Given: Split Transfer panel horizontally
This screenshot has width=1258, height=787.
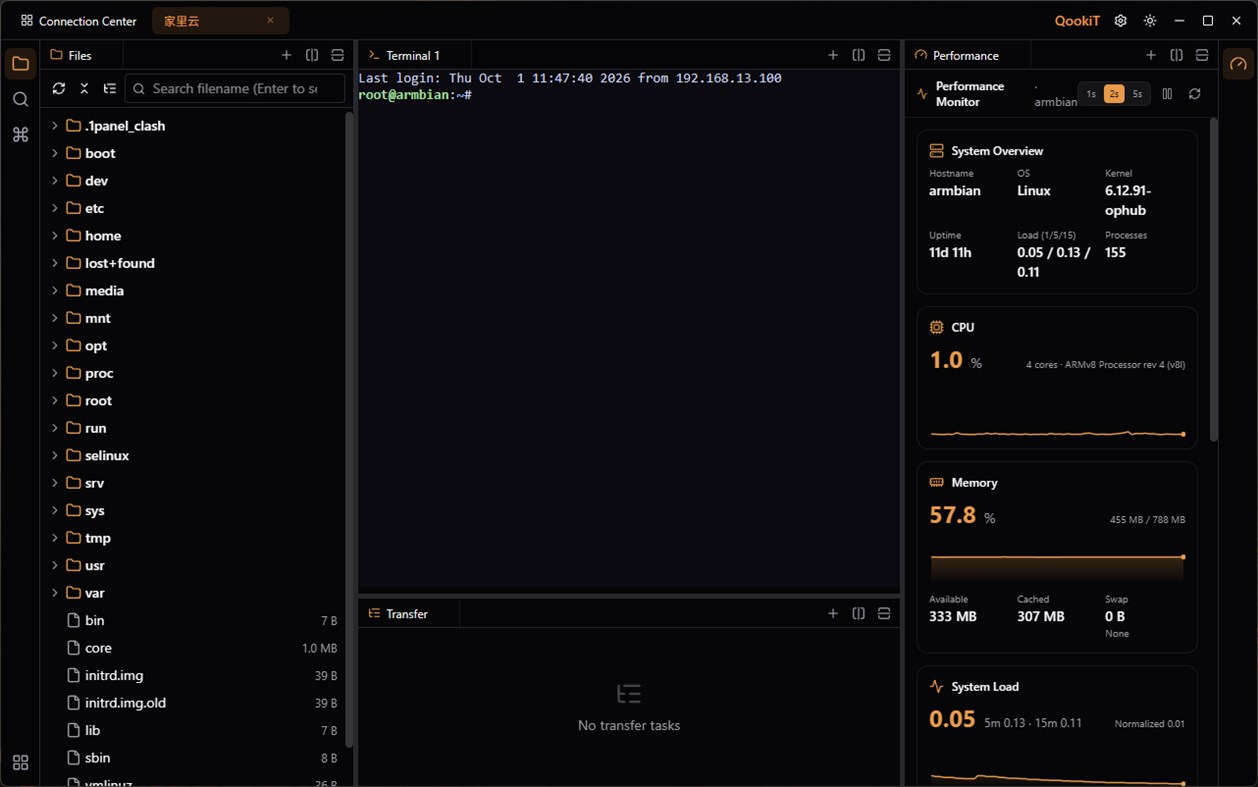Looking at the screenshot, I should coord(884,613).
